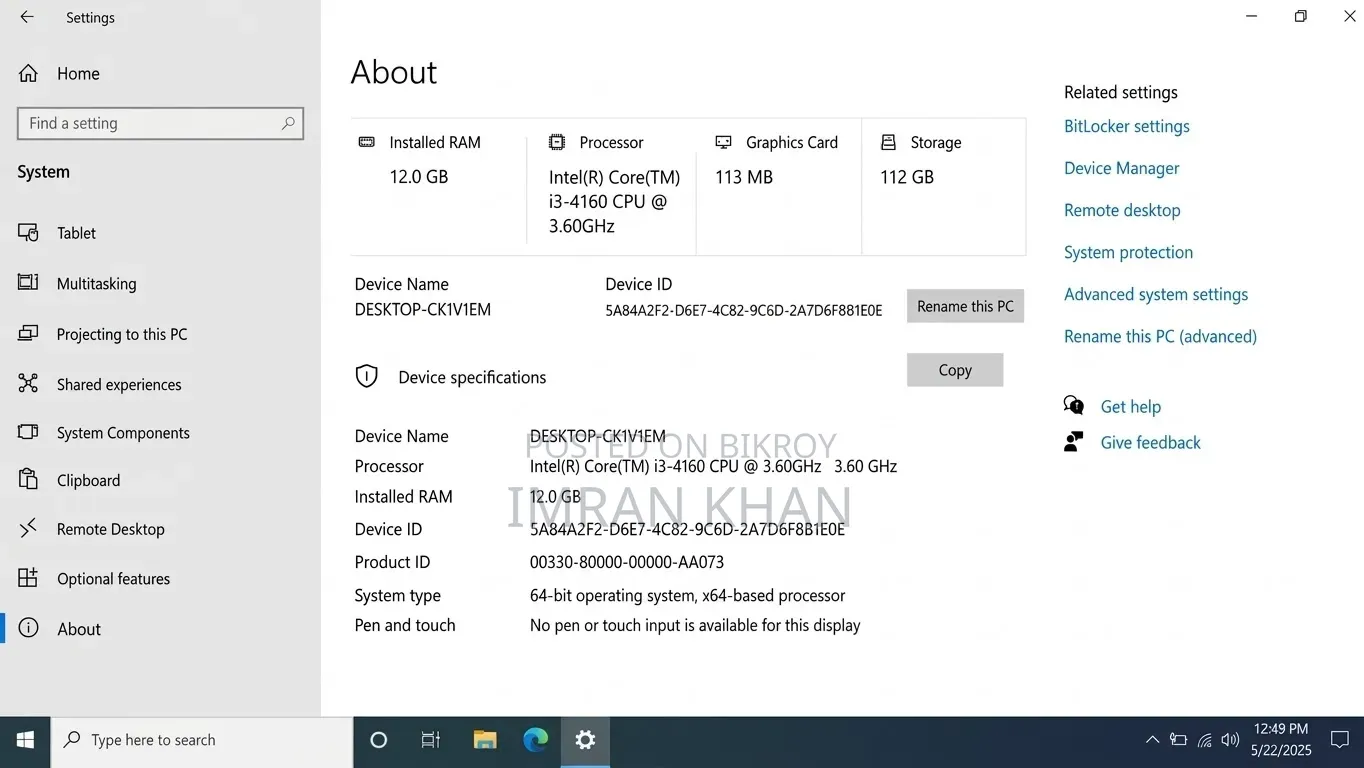The image size is (1364, 768).
Task: Open the notification center icon
Action: (x=1340, y=740)
